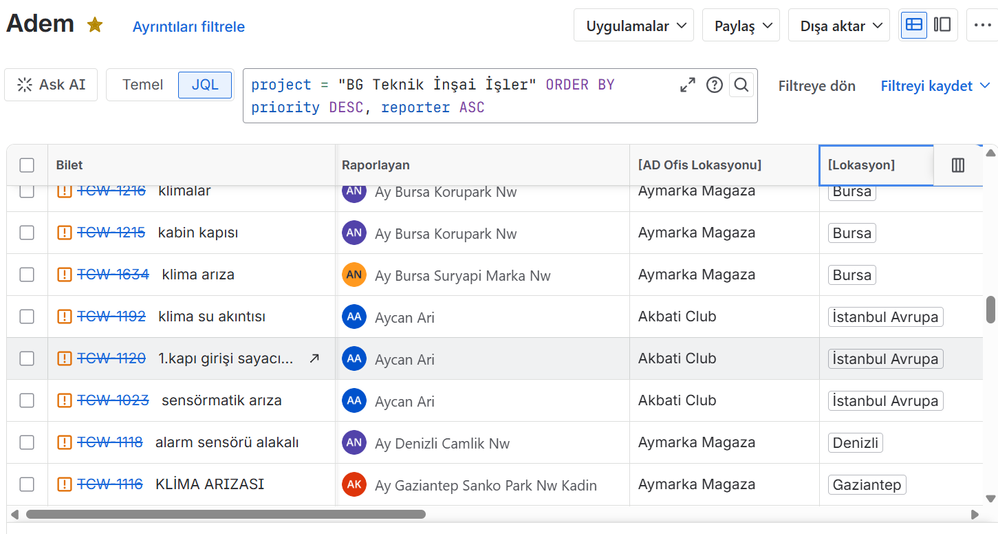Switch to Temel search mode

(x=143, y=85)
